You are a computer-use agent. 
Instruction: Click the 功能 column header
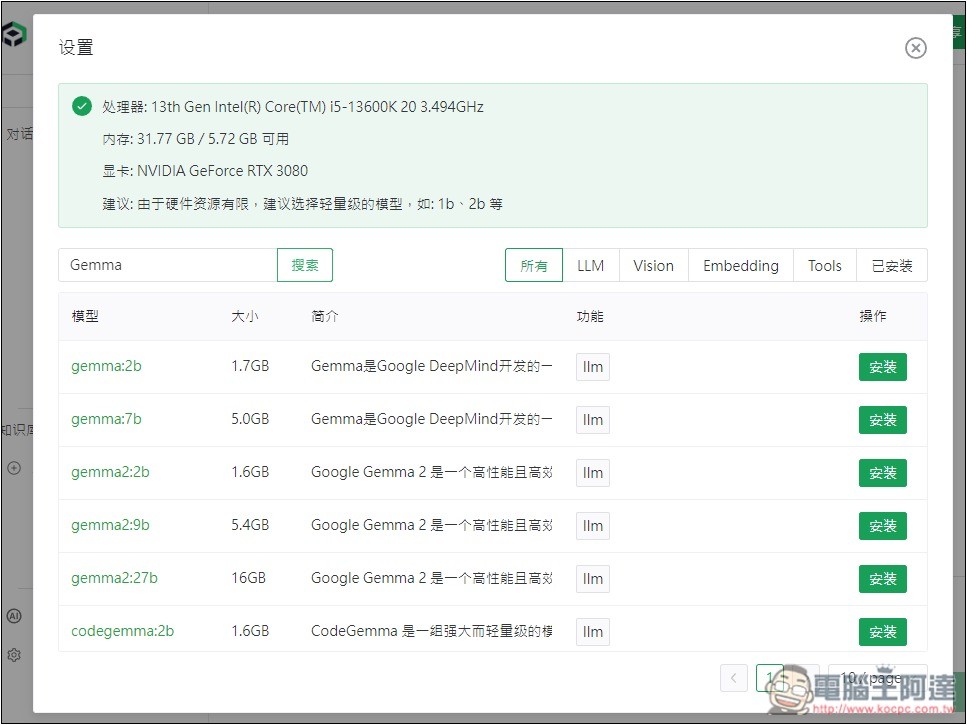590,316
